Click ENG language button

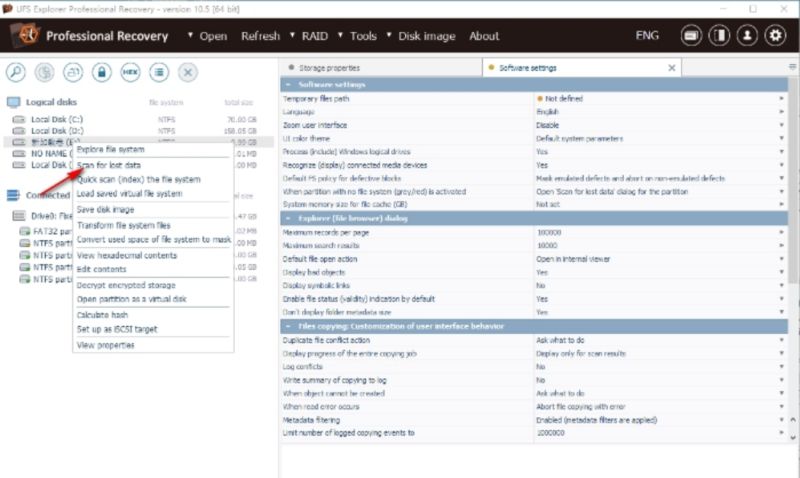tap(647, 35)
